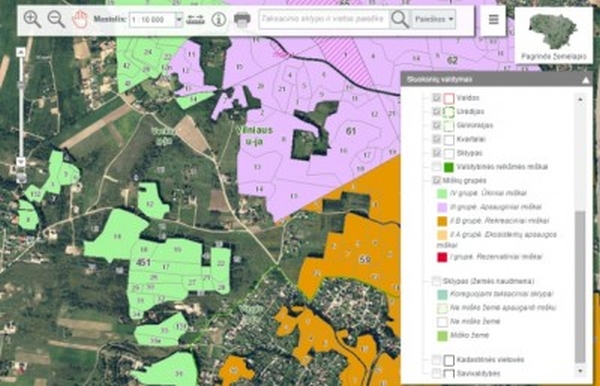Expand the Paieškos dropdown button
The height and width of the screenshot is (386, 600).
(434, 19)
